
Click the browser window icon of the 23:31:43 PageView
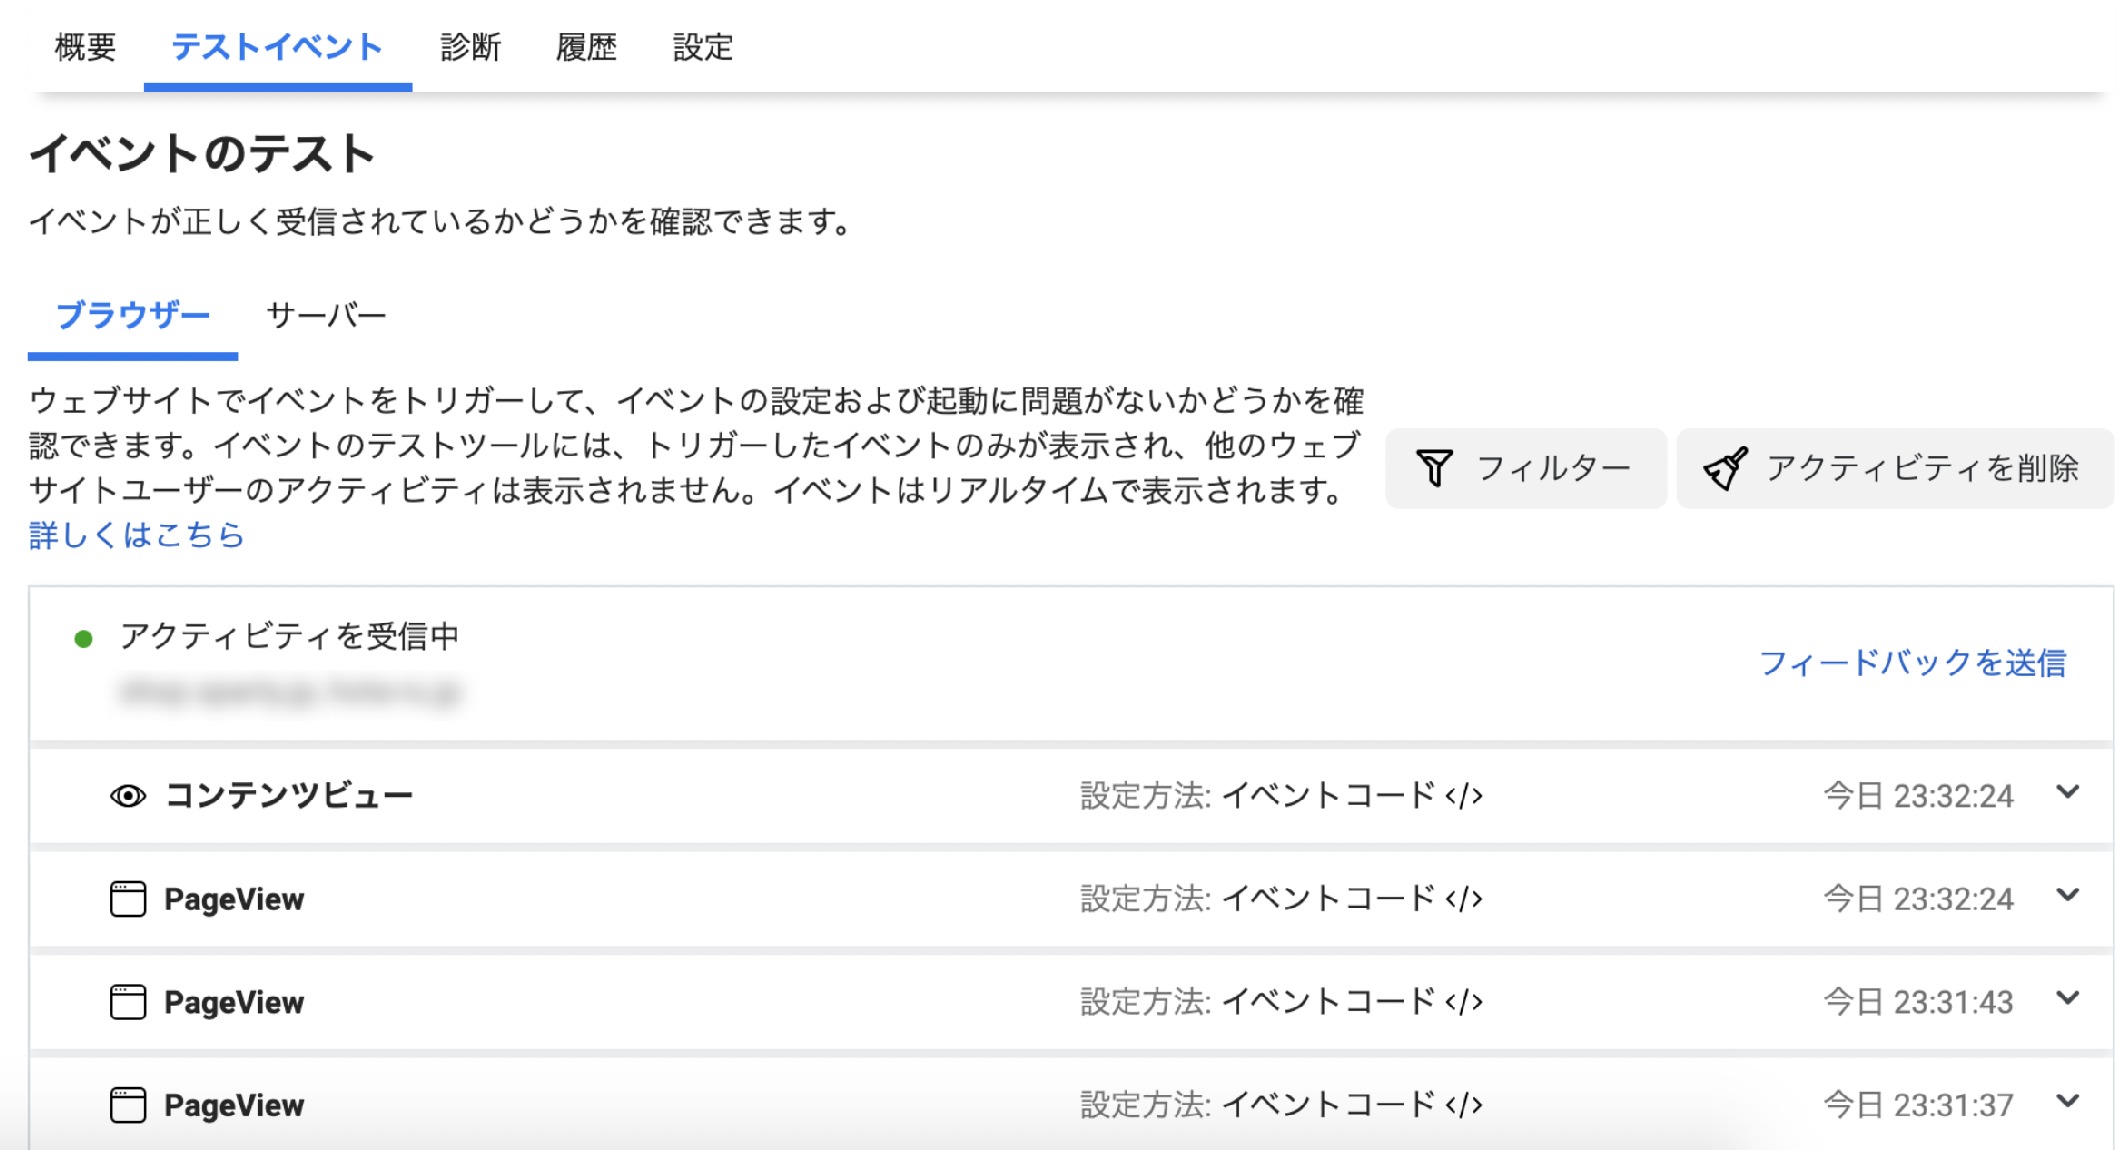click(128, 1002)
